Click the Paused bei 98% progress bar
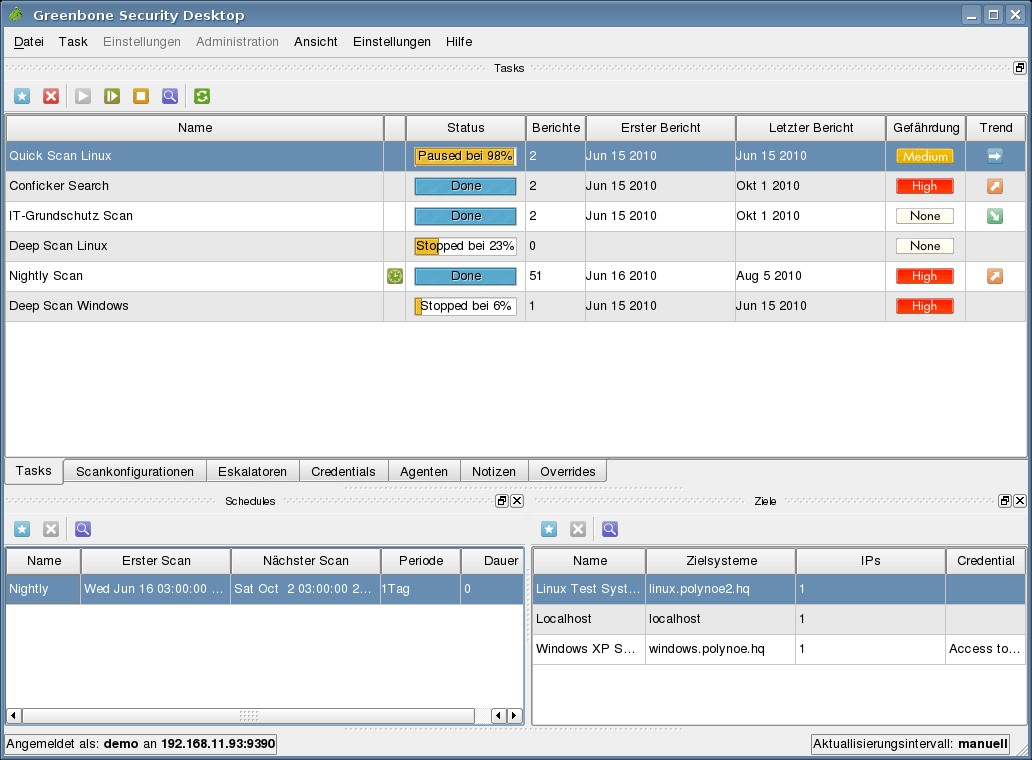Screen dimensions: 1032x760 [465, 156]
